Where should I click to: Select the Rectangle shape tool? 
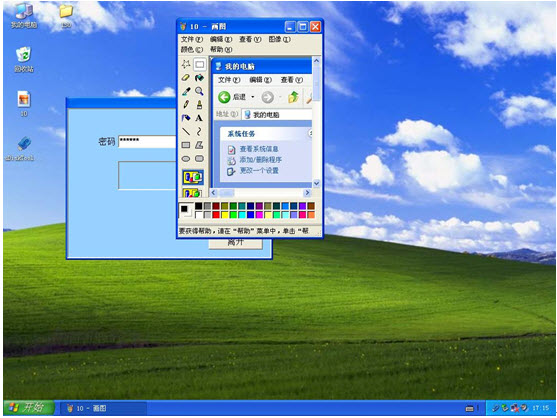pos(186,145)
